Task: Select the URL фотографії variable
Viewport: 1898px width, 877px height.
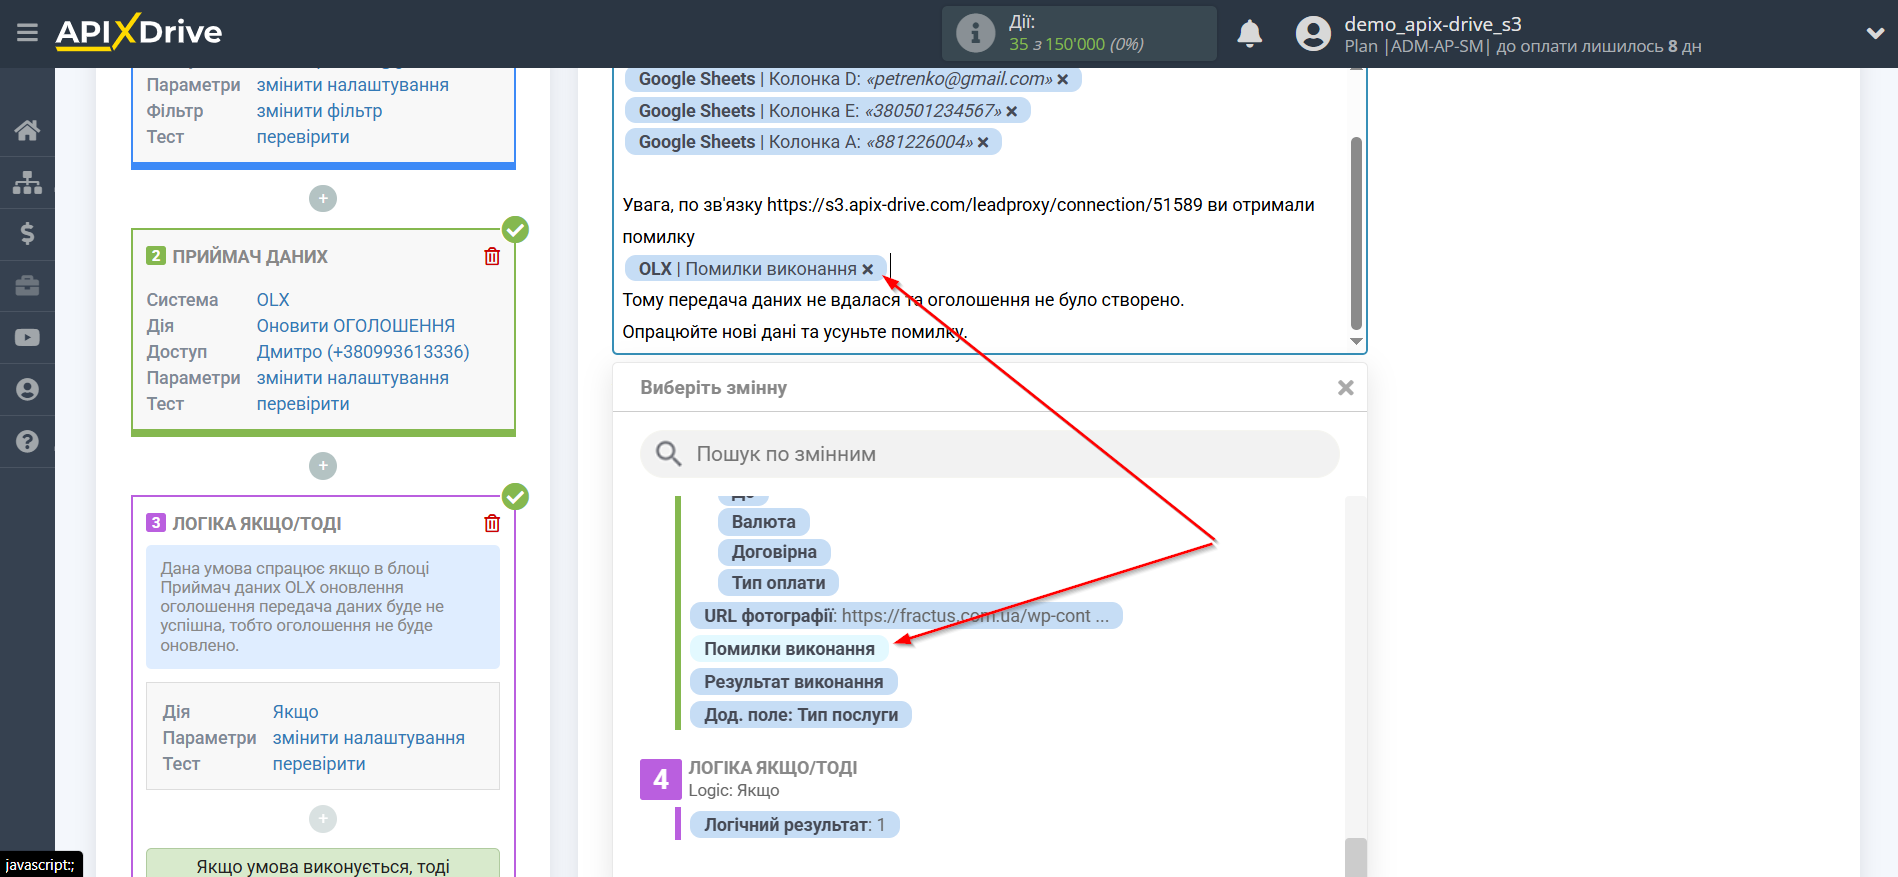Action: tap(906, 616)
